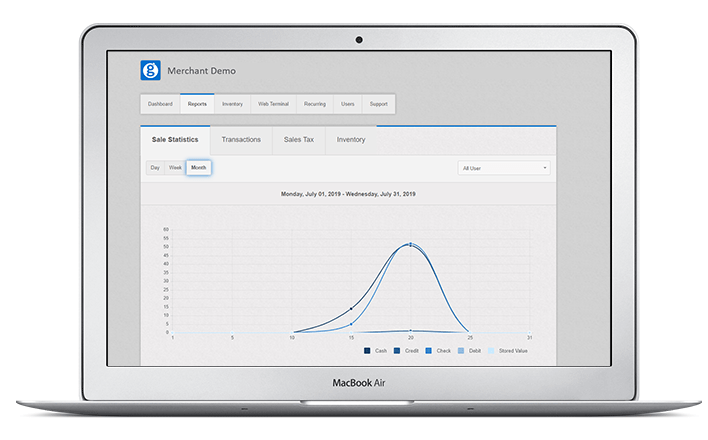Click the Cash legend label
Viewport: 708px width, 440px height.
coord(381,351)
